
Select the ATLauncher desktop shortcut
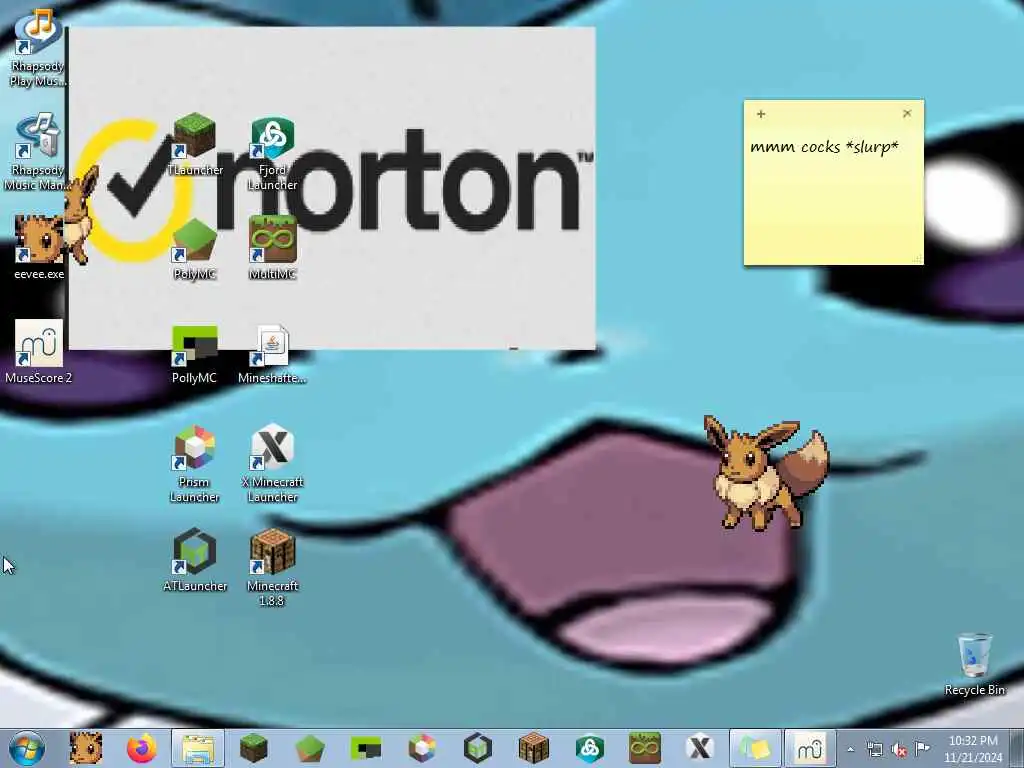coord(195,560)
